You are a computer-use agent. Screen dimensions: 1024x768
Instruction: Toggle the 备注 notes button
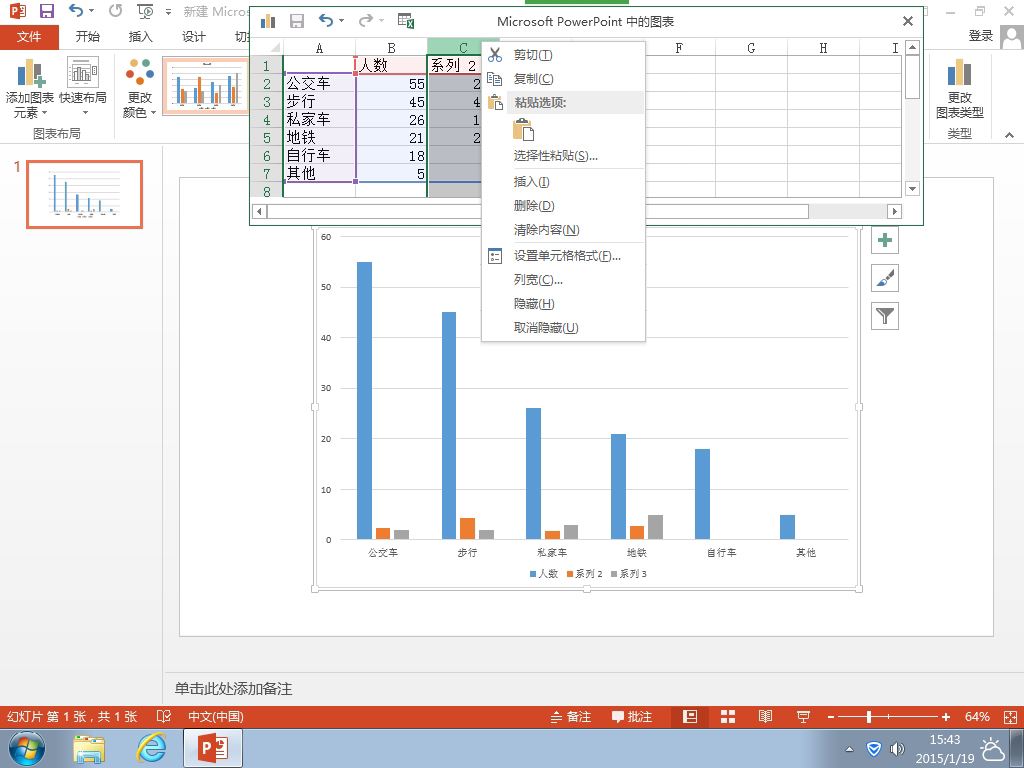pos(571,716)
